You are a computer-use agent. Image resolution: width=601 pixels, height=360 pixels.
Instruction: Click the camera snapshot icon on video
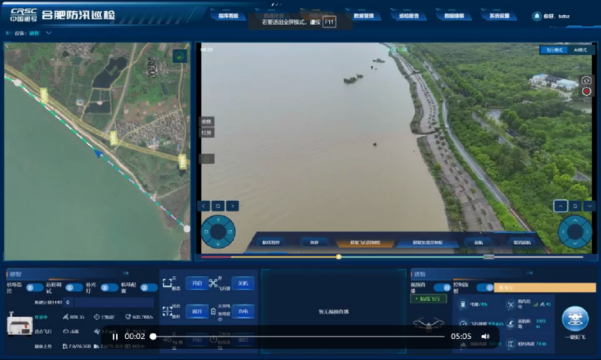click(x=586, y=81)
